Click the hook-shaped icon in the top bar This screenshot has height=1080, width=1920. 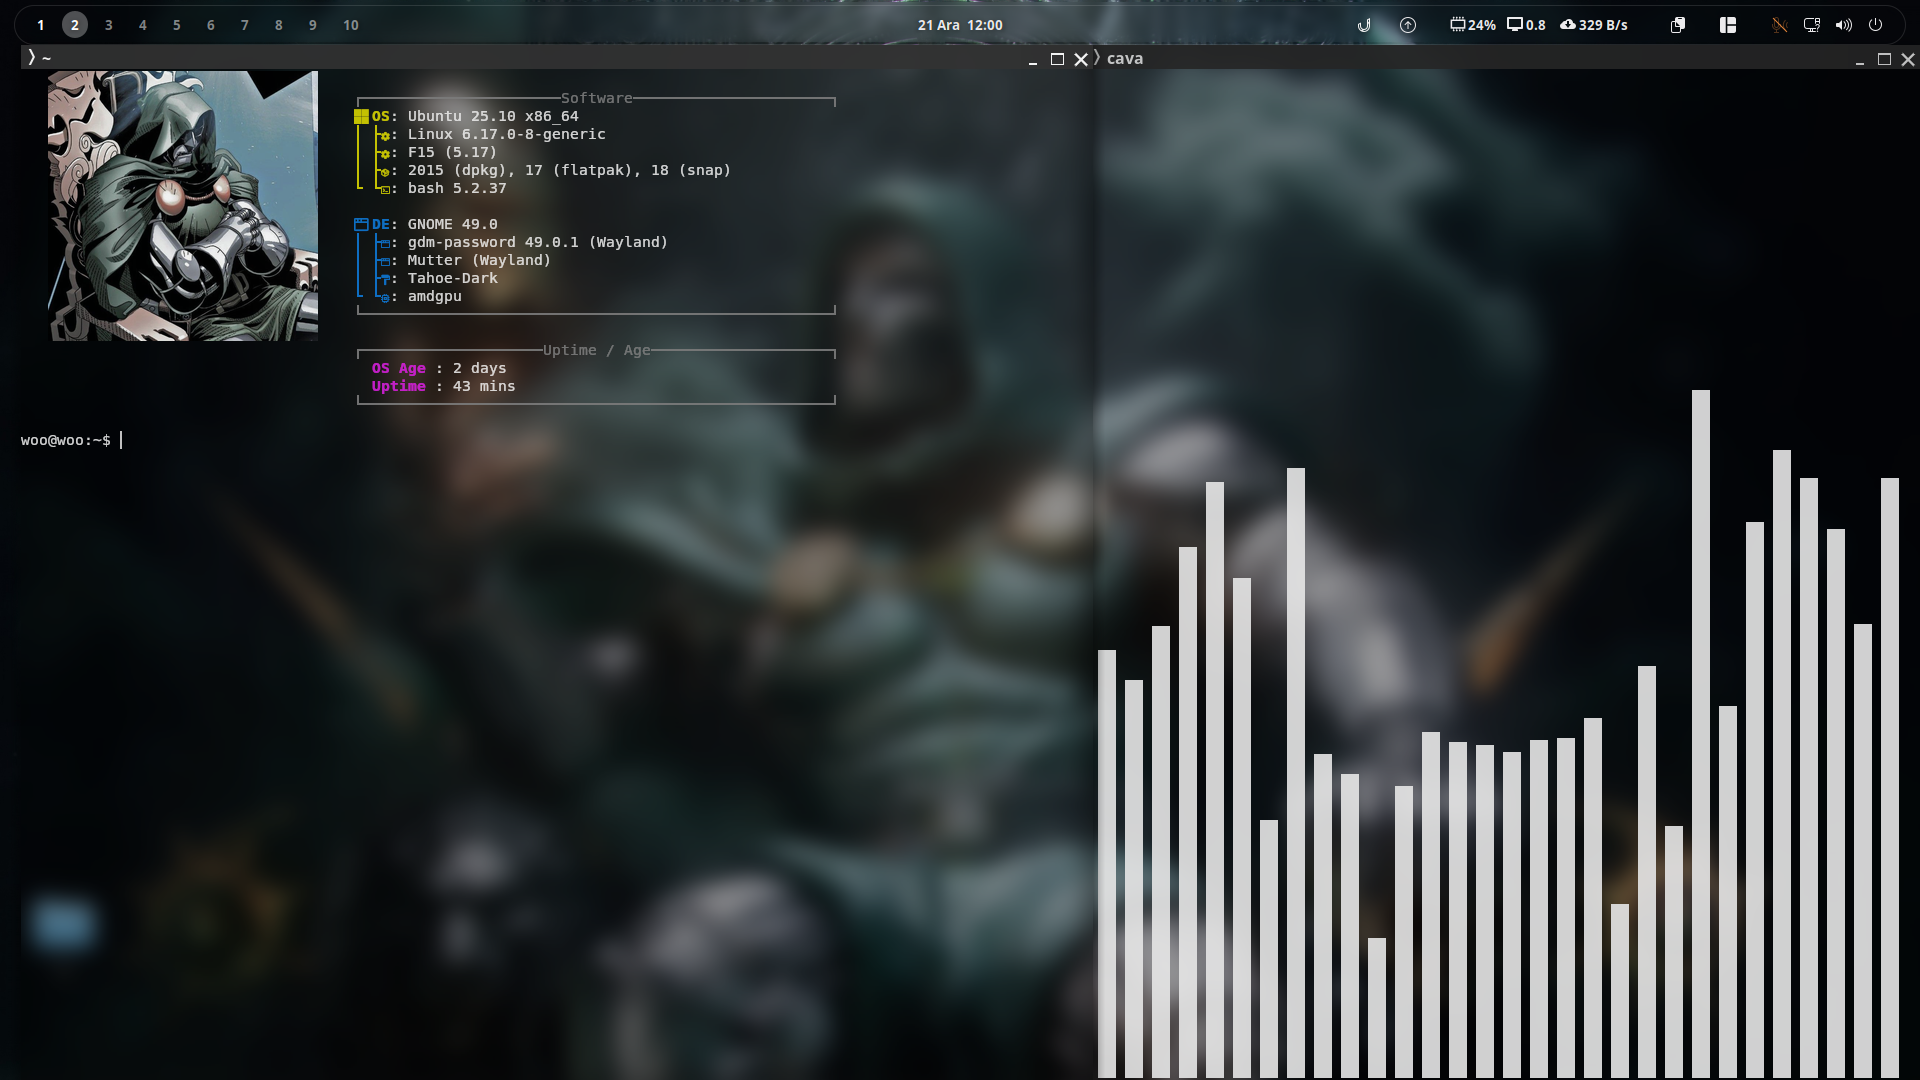click(1364, 25)
